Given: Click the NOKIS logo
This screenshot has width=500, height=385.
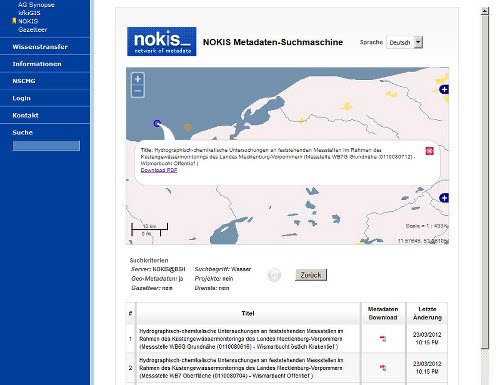Looking at the screenshot, I should pyautogui.click(x=162, y=42).
